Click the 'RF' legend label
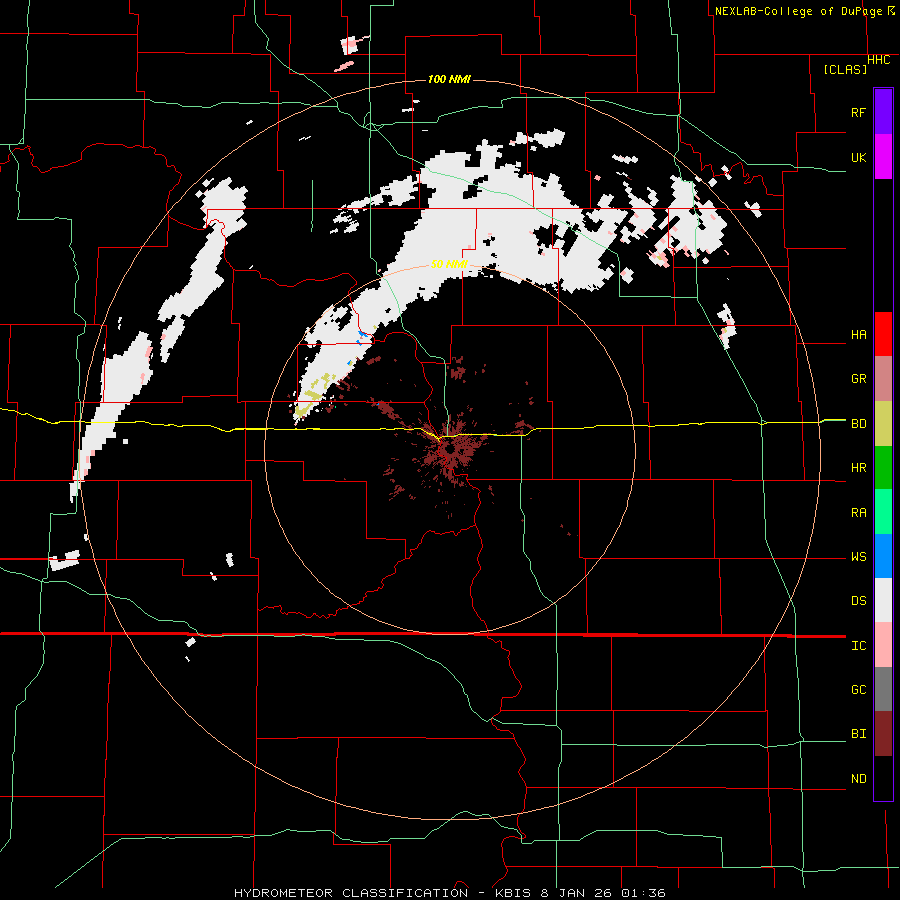Image resolution: width=900 pixels, height=900 pixels. [859, 112]
